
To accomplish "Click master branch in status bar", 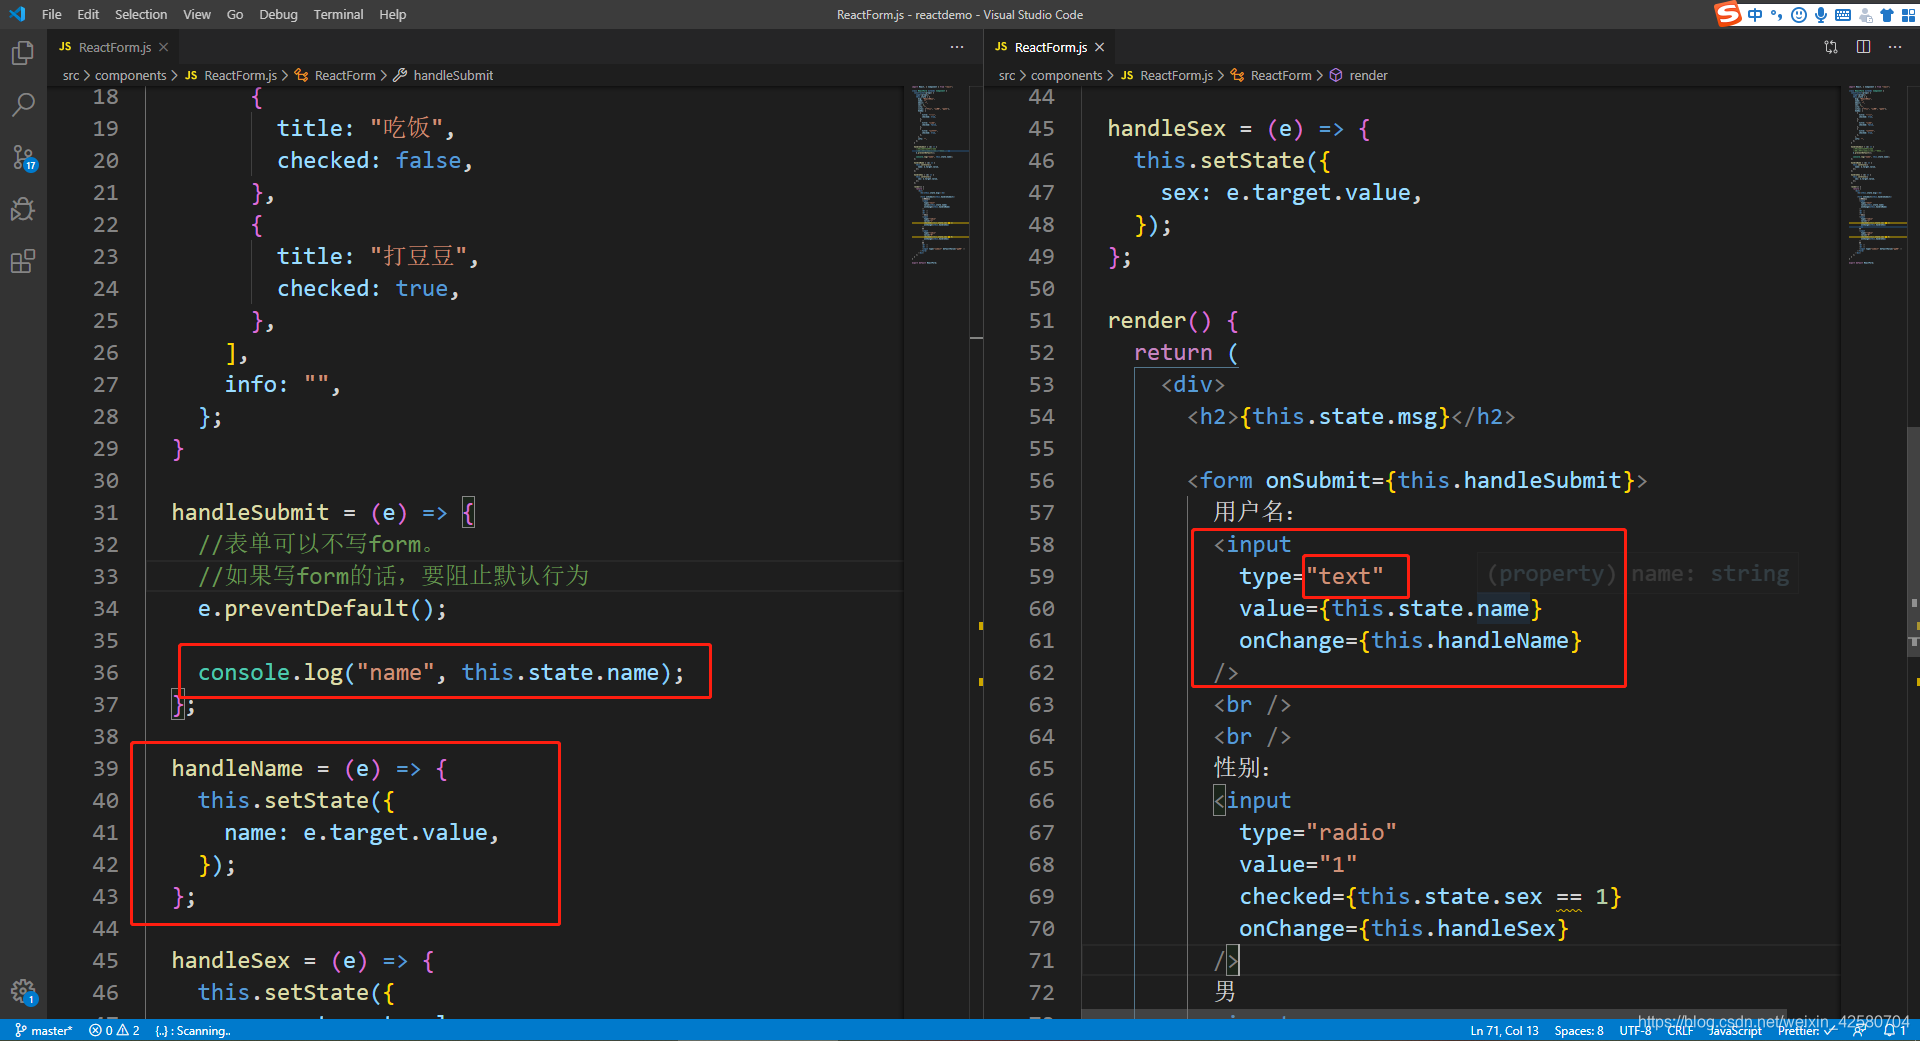I will [x=43, y=1030].
